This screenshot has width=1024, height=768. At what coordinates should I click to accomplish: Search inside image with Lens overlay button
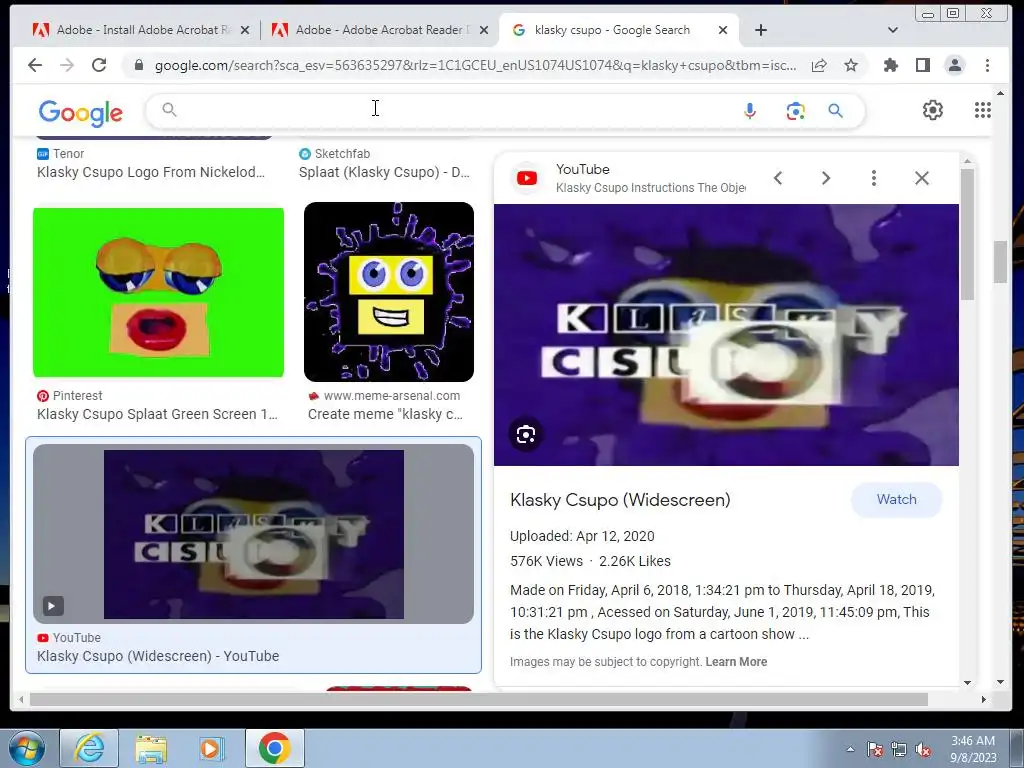click(526, 434)
